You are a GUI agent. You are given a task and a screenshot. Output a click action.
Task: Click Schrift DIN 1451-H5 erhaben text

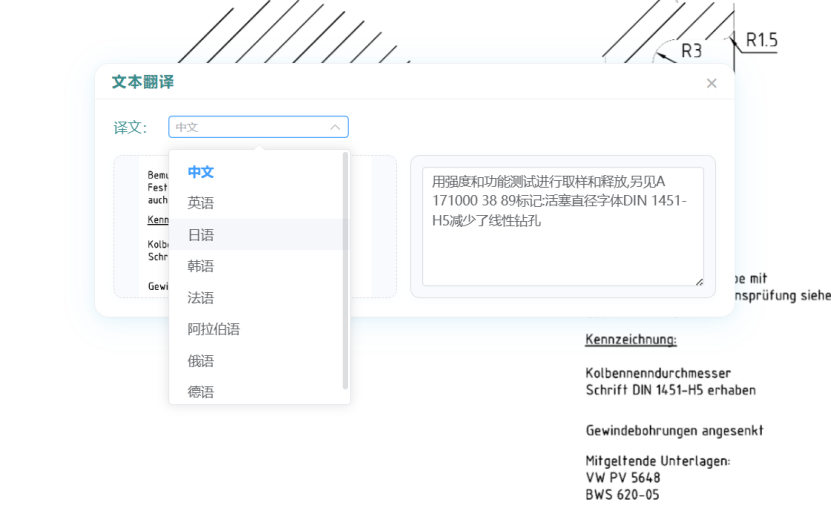point(670,390)
